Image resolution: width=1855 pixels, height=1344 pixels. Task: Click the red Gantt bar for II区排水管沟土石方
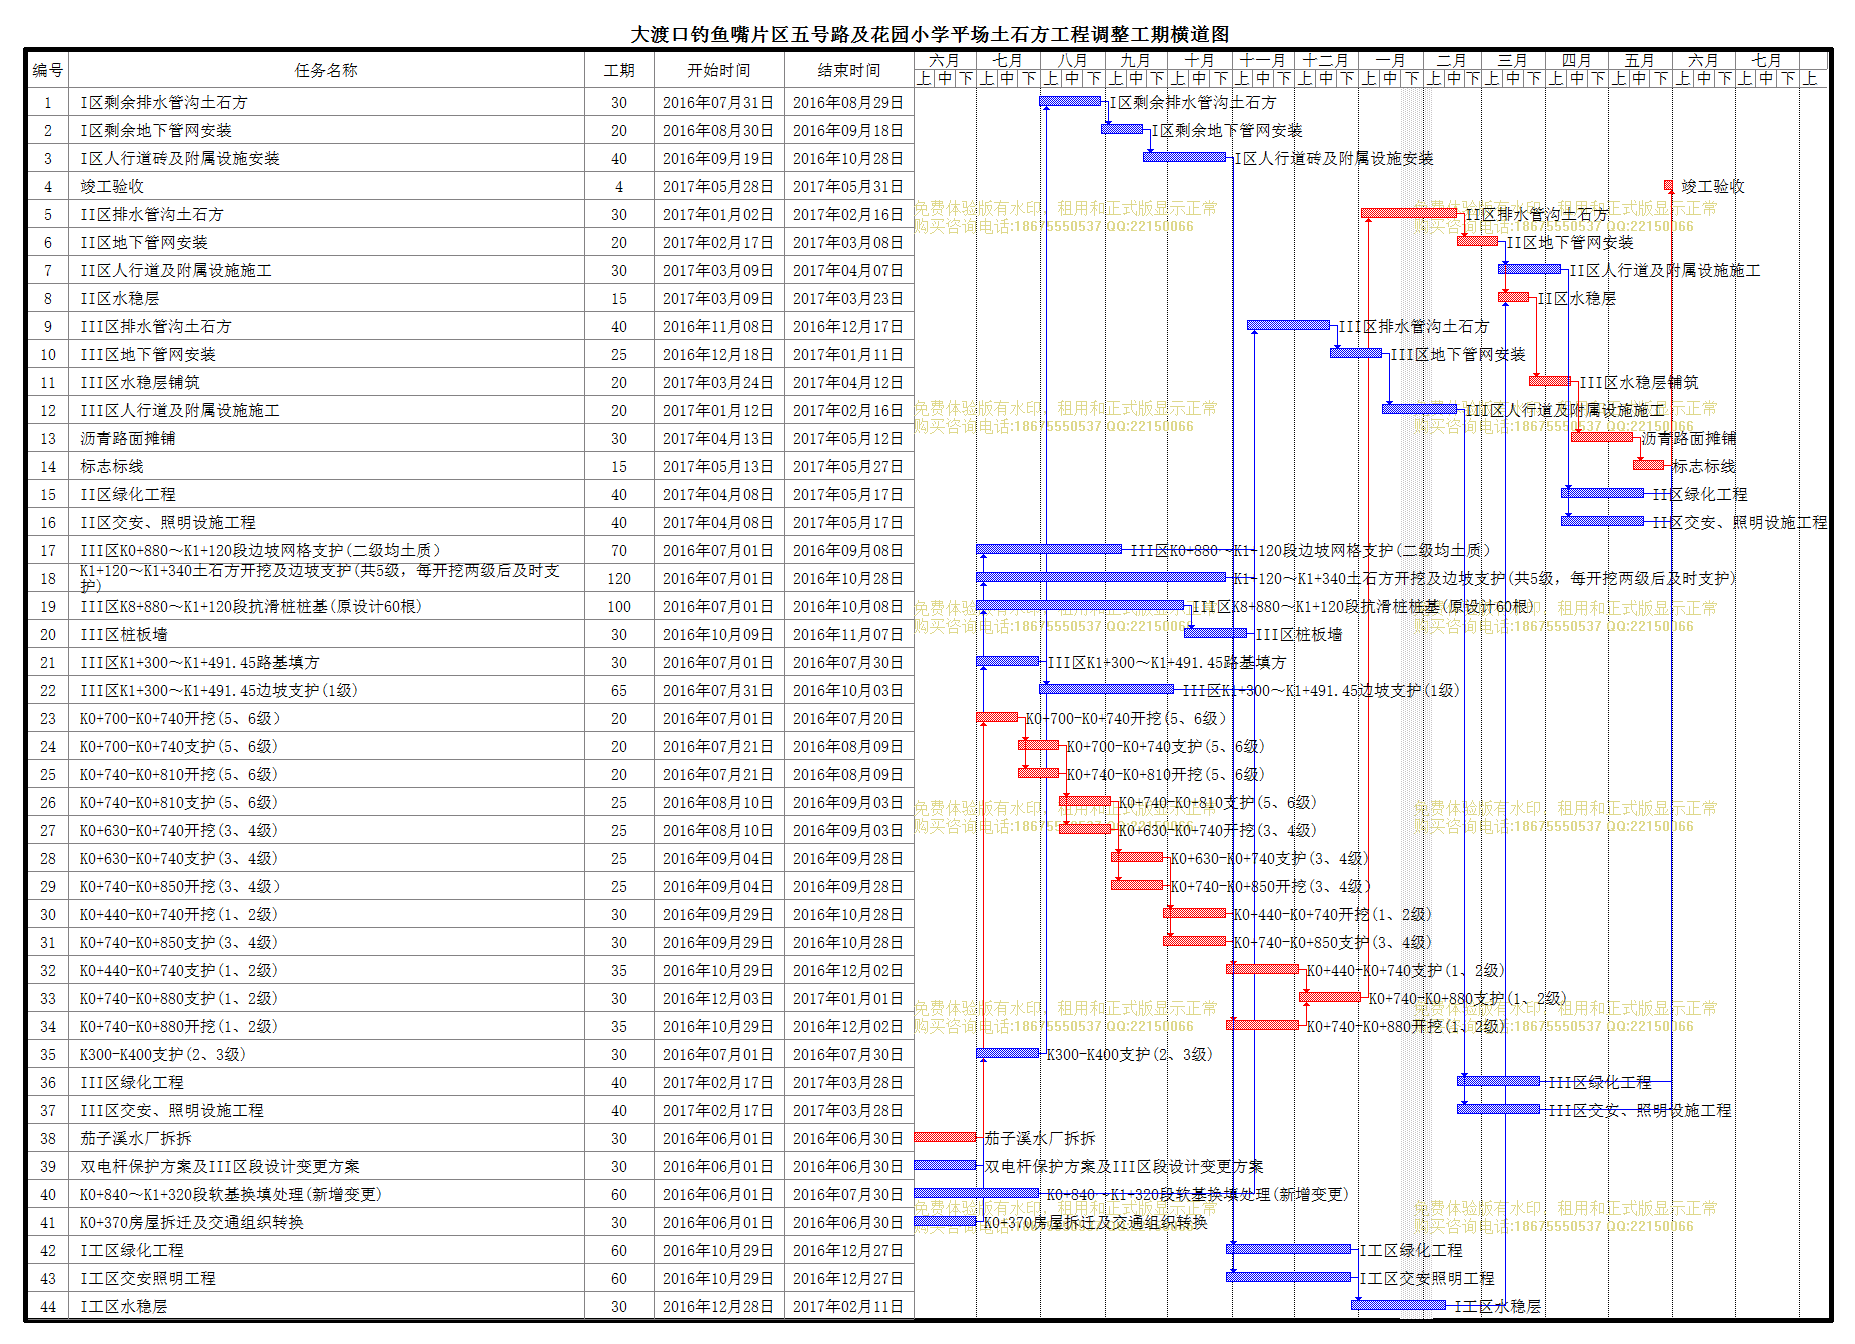pyautogui.click(x=1409, y=213)
